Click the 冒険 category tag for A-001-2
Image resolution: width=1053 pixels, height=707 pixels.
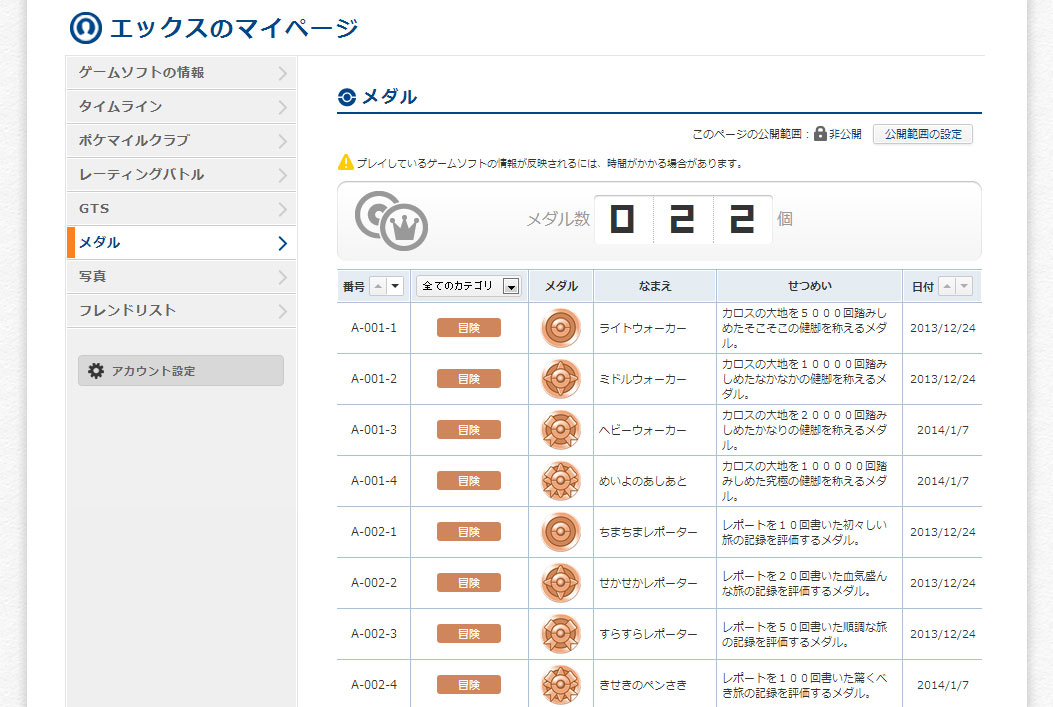469,379
